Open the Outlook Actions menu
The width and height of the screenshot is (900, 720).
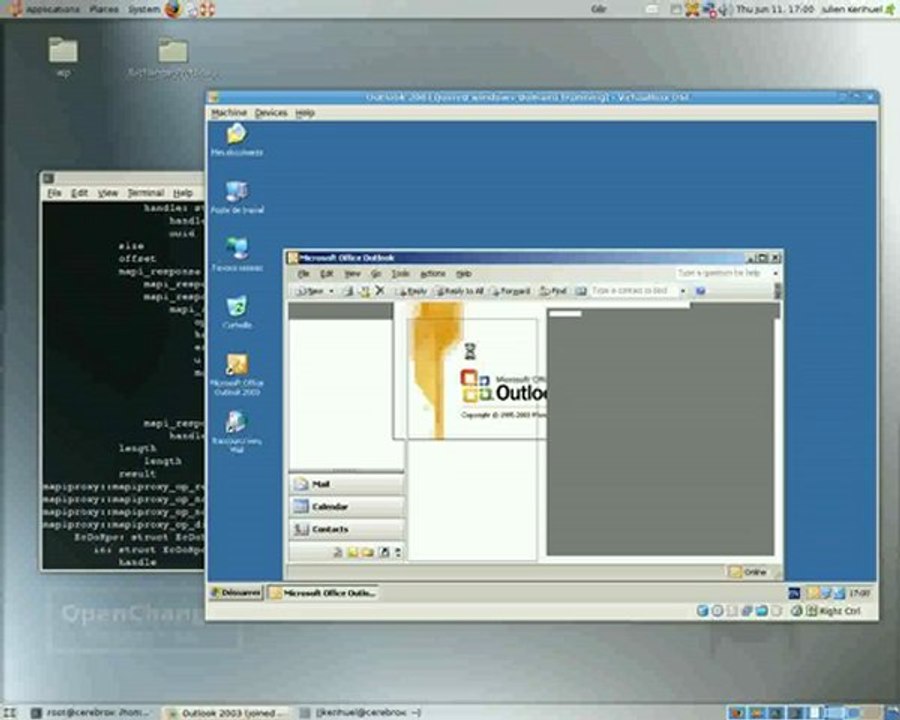pyautogui.click(x=433, y=274)
